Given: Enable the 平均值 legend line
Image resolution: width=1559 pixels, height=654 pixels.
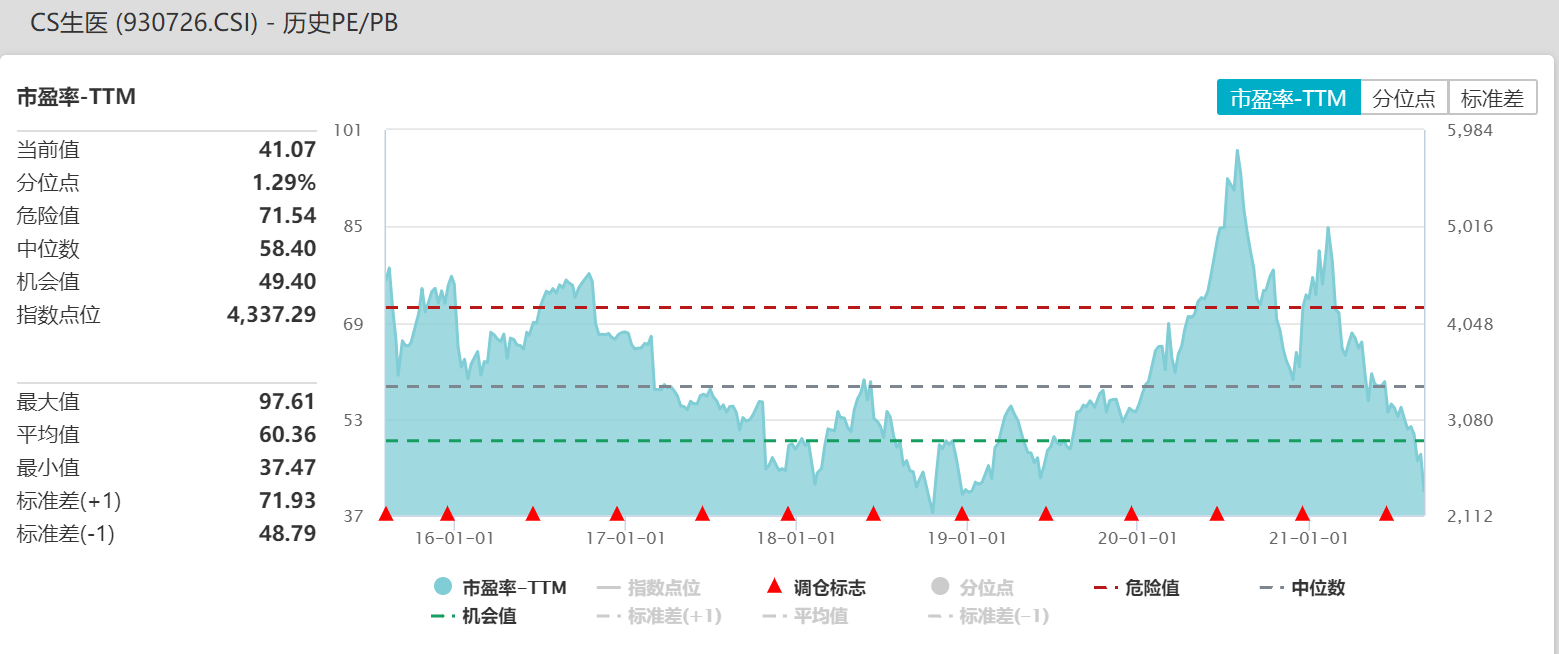Looking at the screenshot, I should click(x=805, y=616).
